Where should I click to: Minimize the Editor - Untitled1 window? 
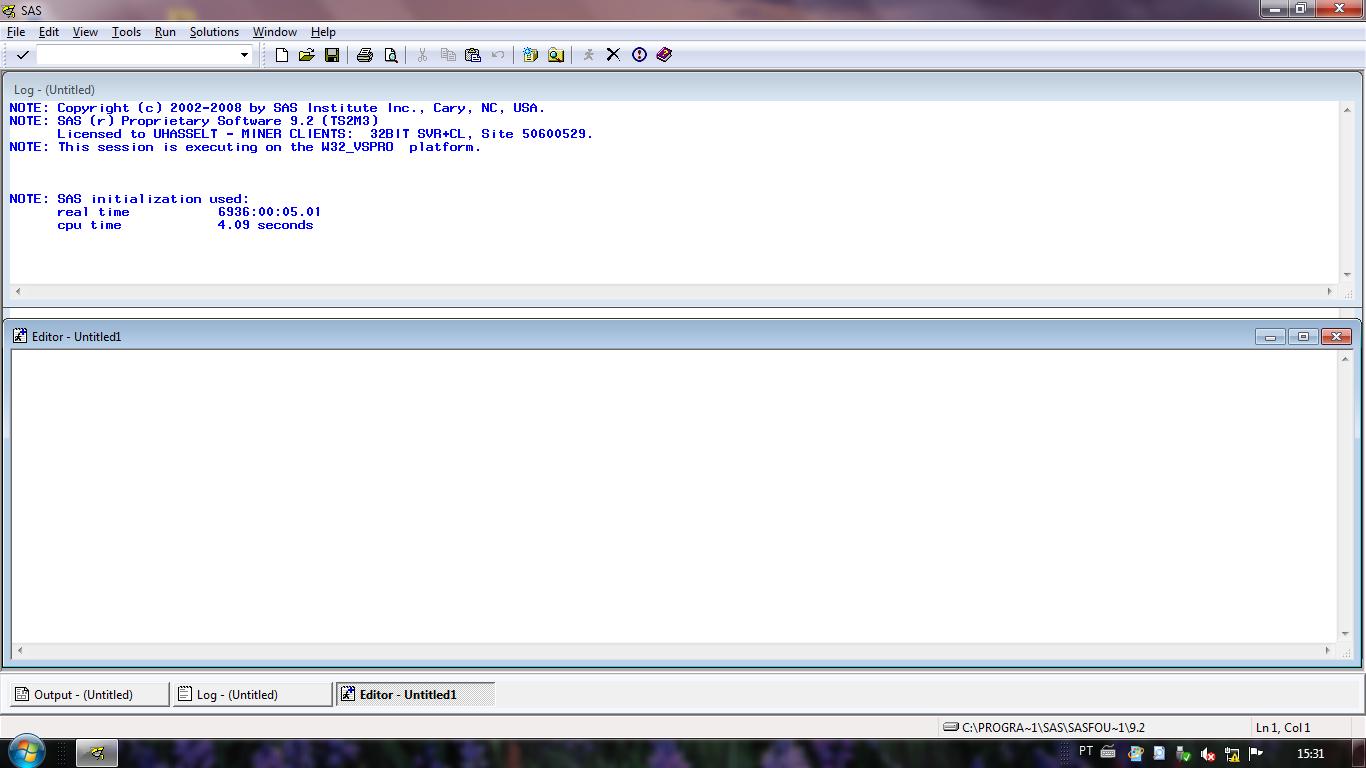click(x=1270, y=337)
